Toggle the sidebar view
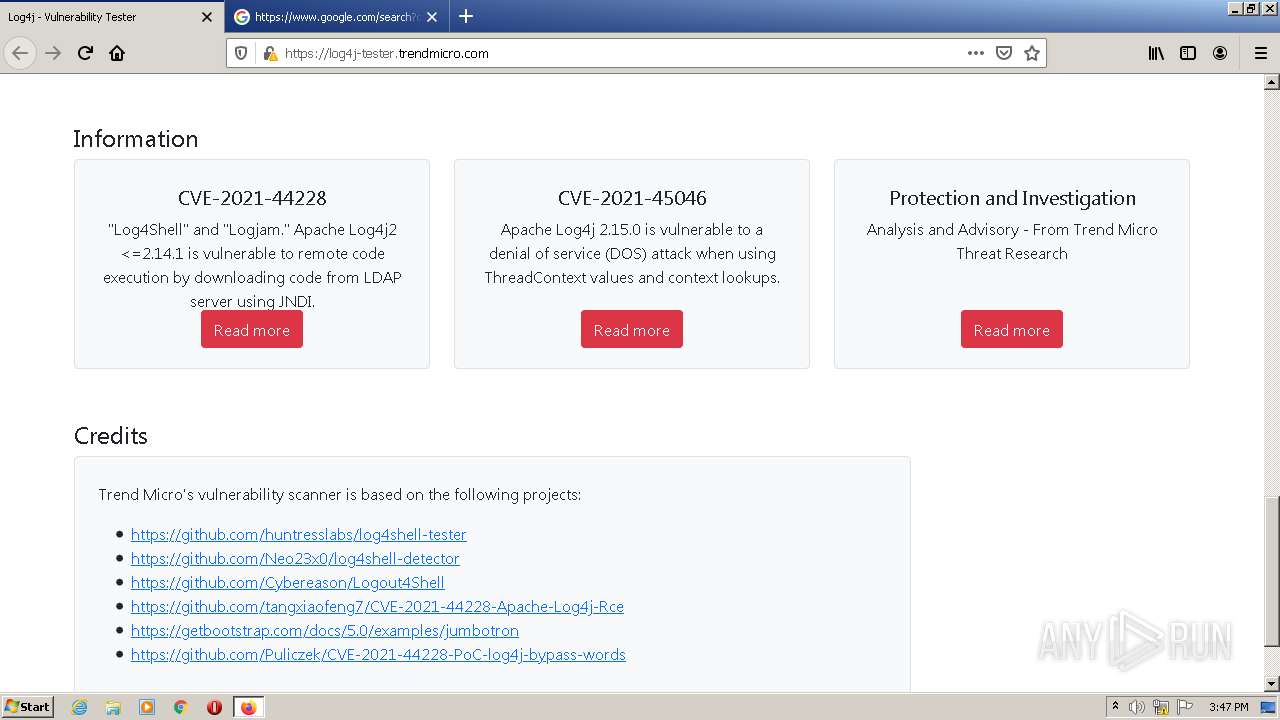The height and width of the screenshot is (720, 1280). (1188, 53)
